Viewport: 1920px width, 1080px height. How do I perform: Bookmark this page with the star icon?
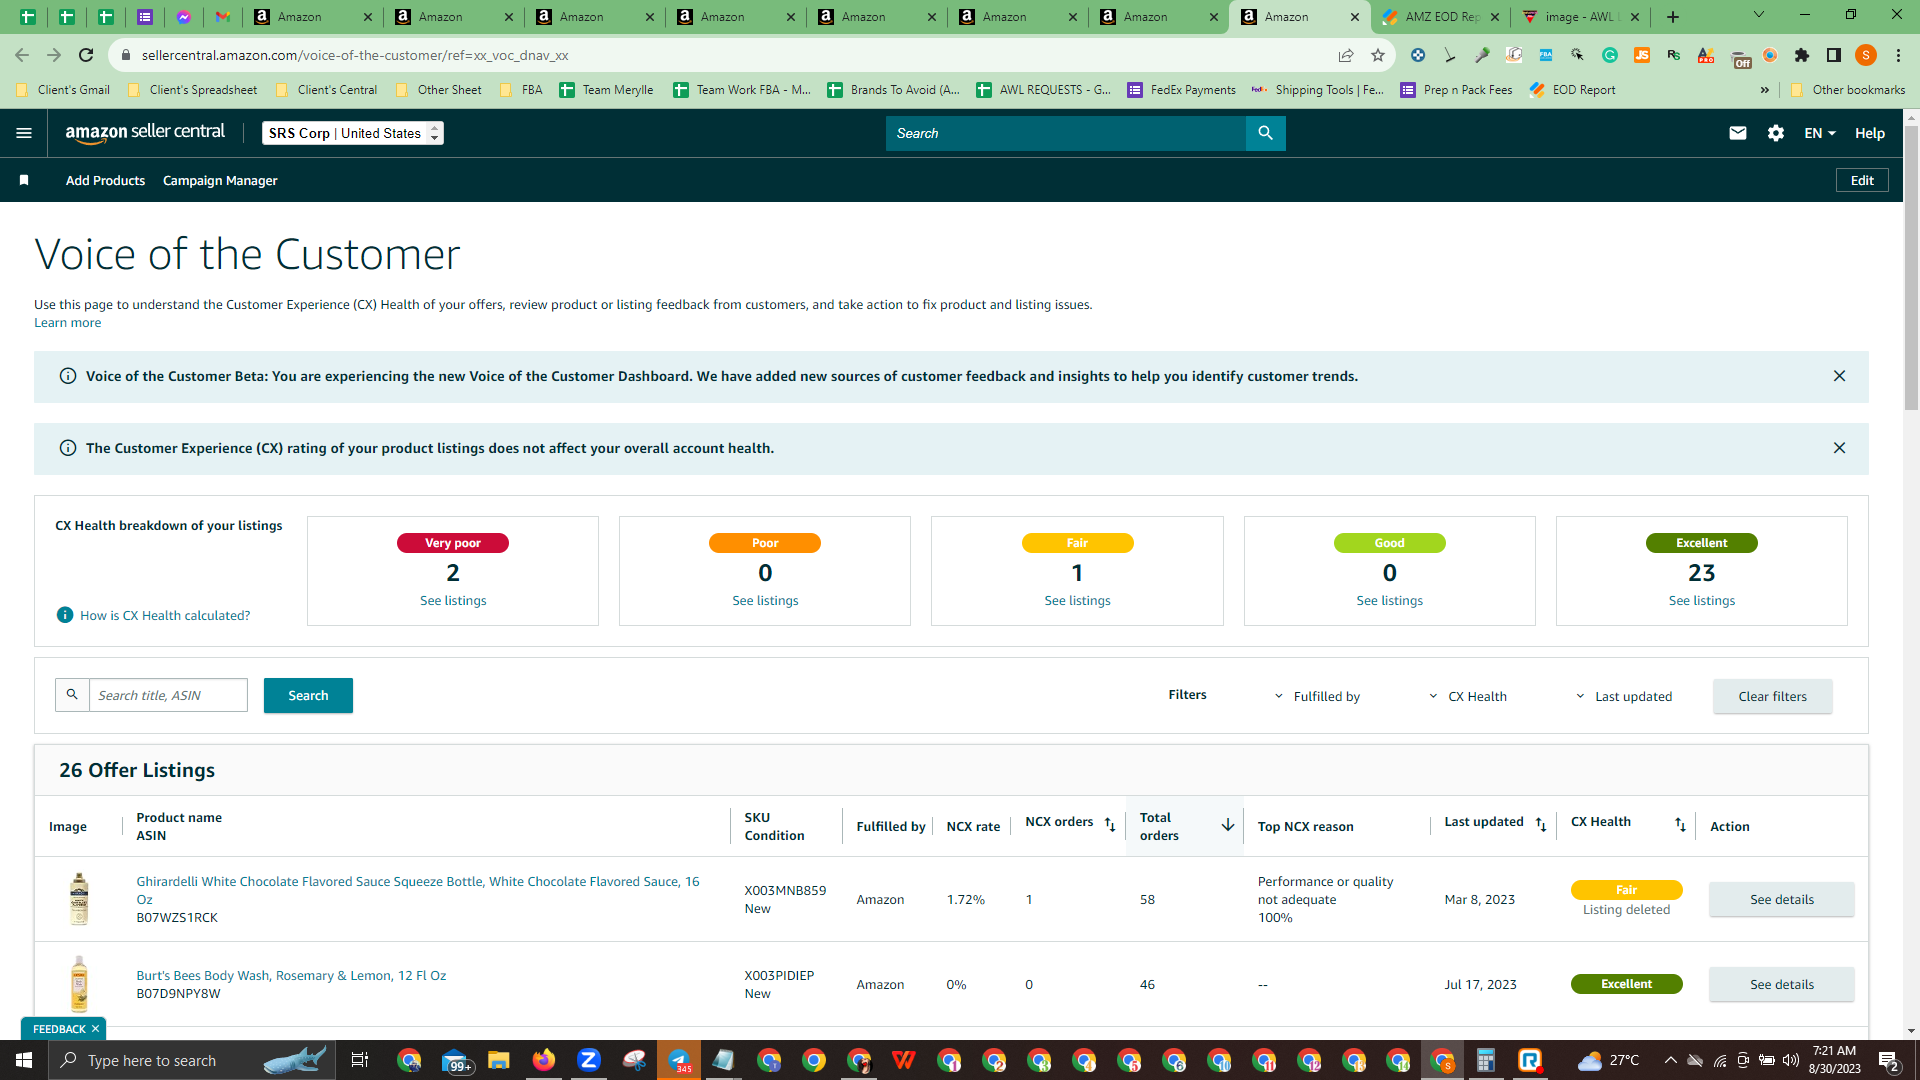[1378, 55]
